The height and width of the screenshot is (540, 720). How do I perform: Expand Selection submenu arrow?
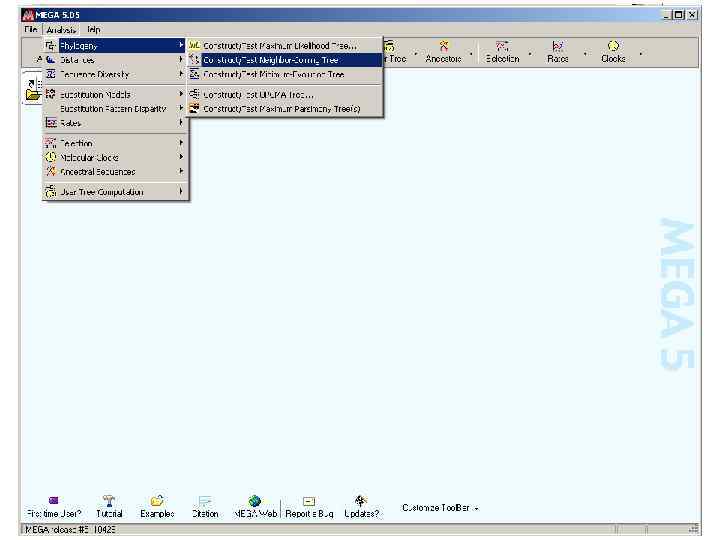[x=181, y=143]
